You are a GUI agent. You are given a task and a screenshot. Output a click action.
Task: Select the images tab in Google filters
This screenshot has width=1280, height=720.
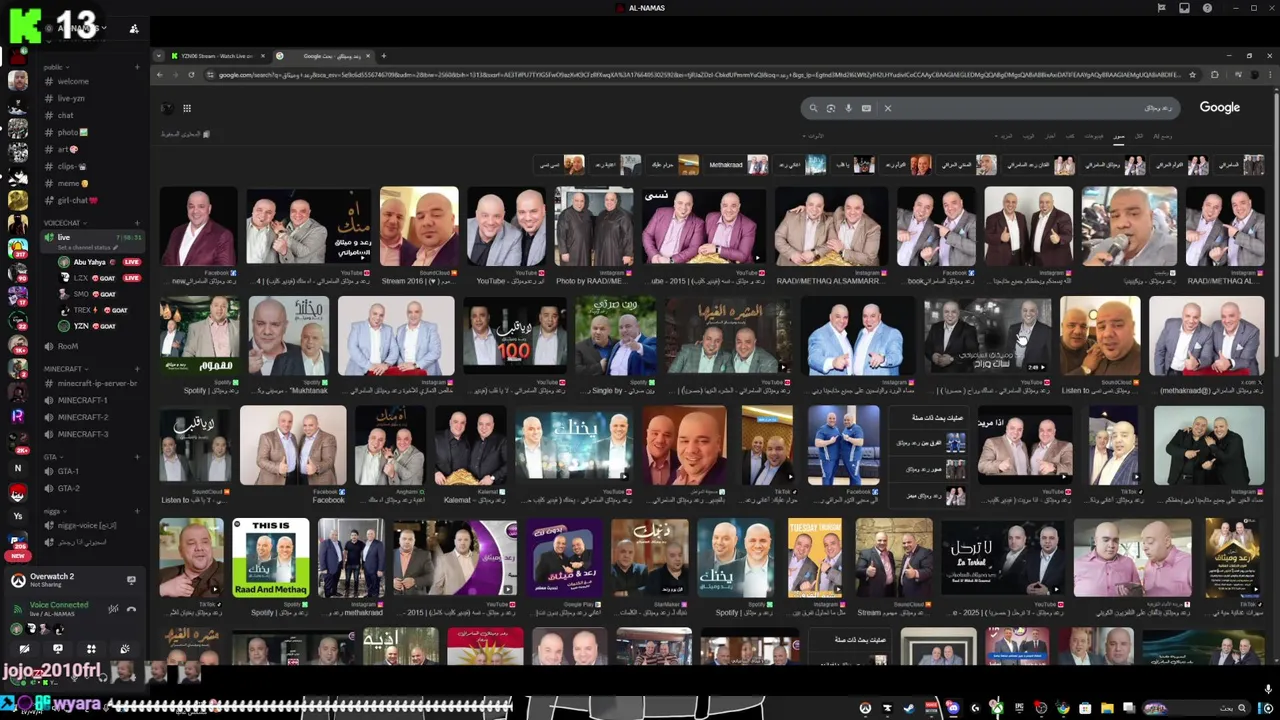coord(1119,135)
